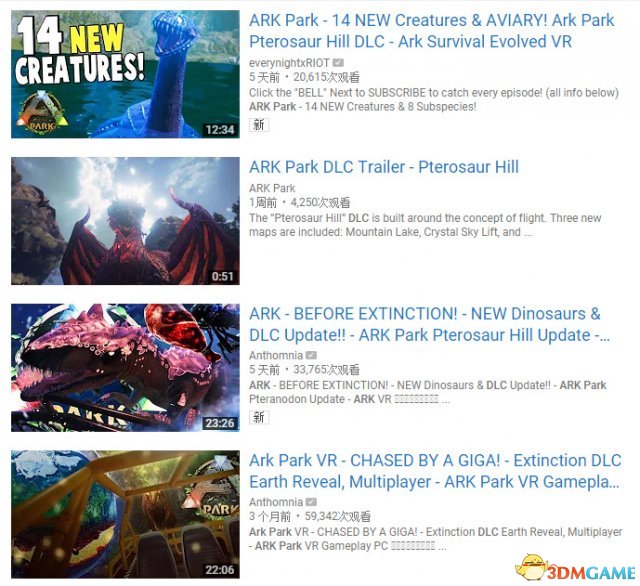Click 'ARK - BEFORE EXTINCTION!' video title
640x586 pixels.
[429, 324]
